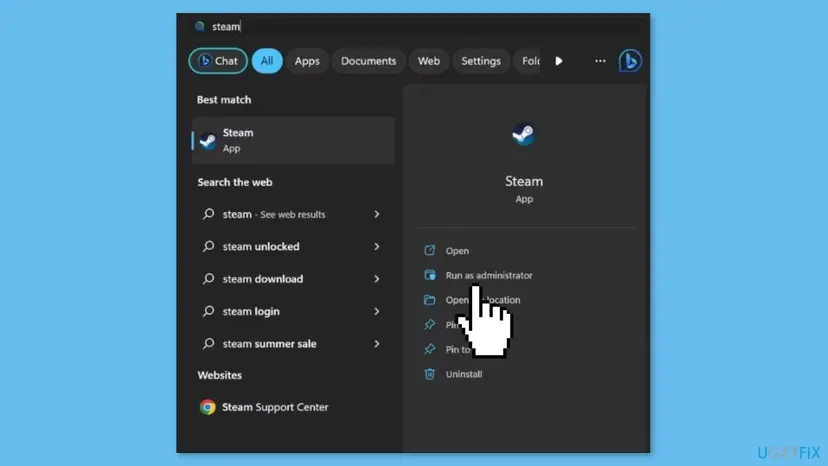The image size is (828, 466).
Task: Expand the arrow next to 'steam - See web results'
Action: (x=377, y=214)
